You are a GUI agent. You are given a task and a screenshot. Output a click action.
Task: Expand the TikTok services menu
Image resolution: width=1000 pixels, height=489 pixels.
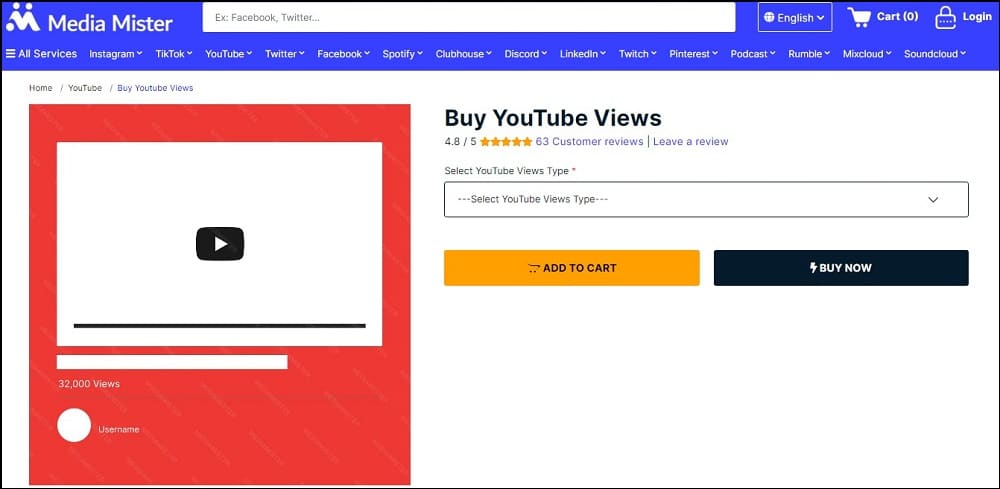click(173, 54)
